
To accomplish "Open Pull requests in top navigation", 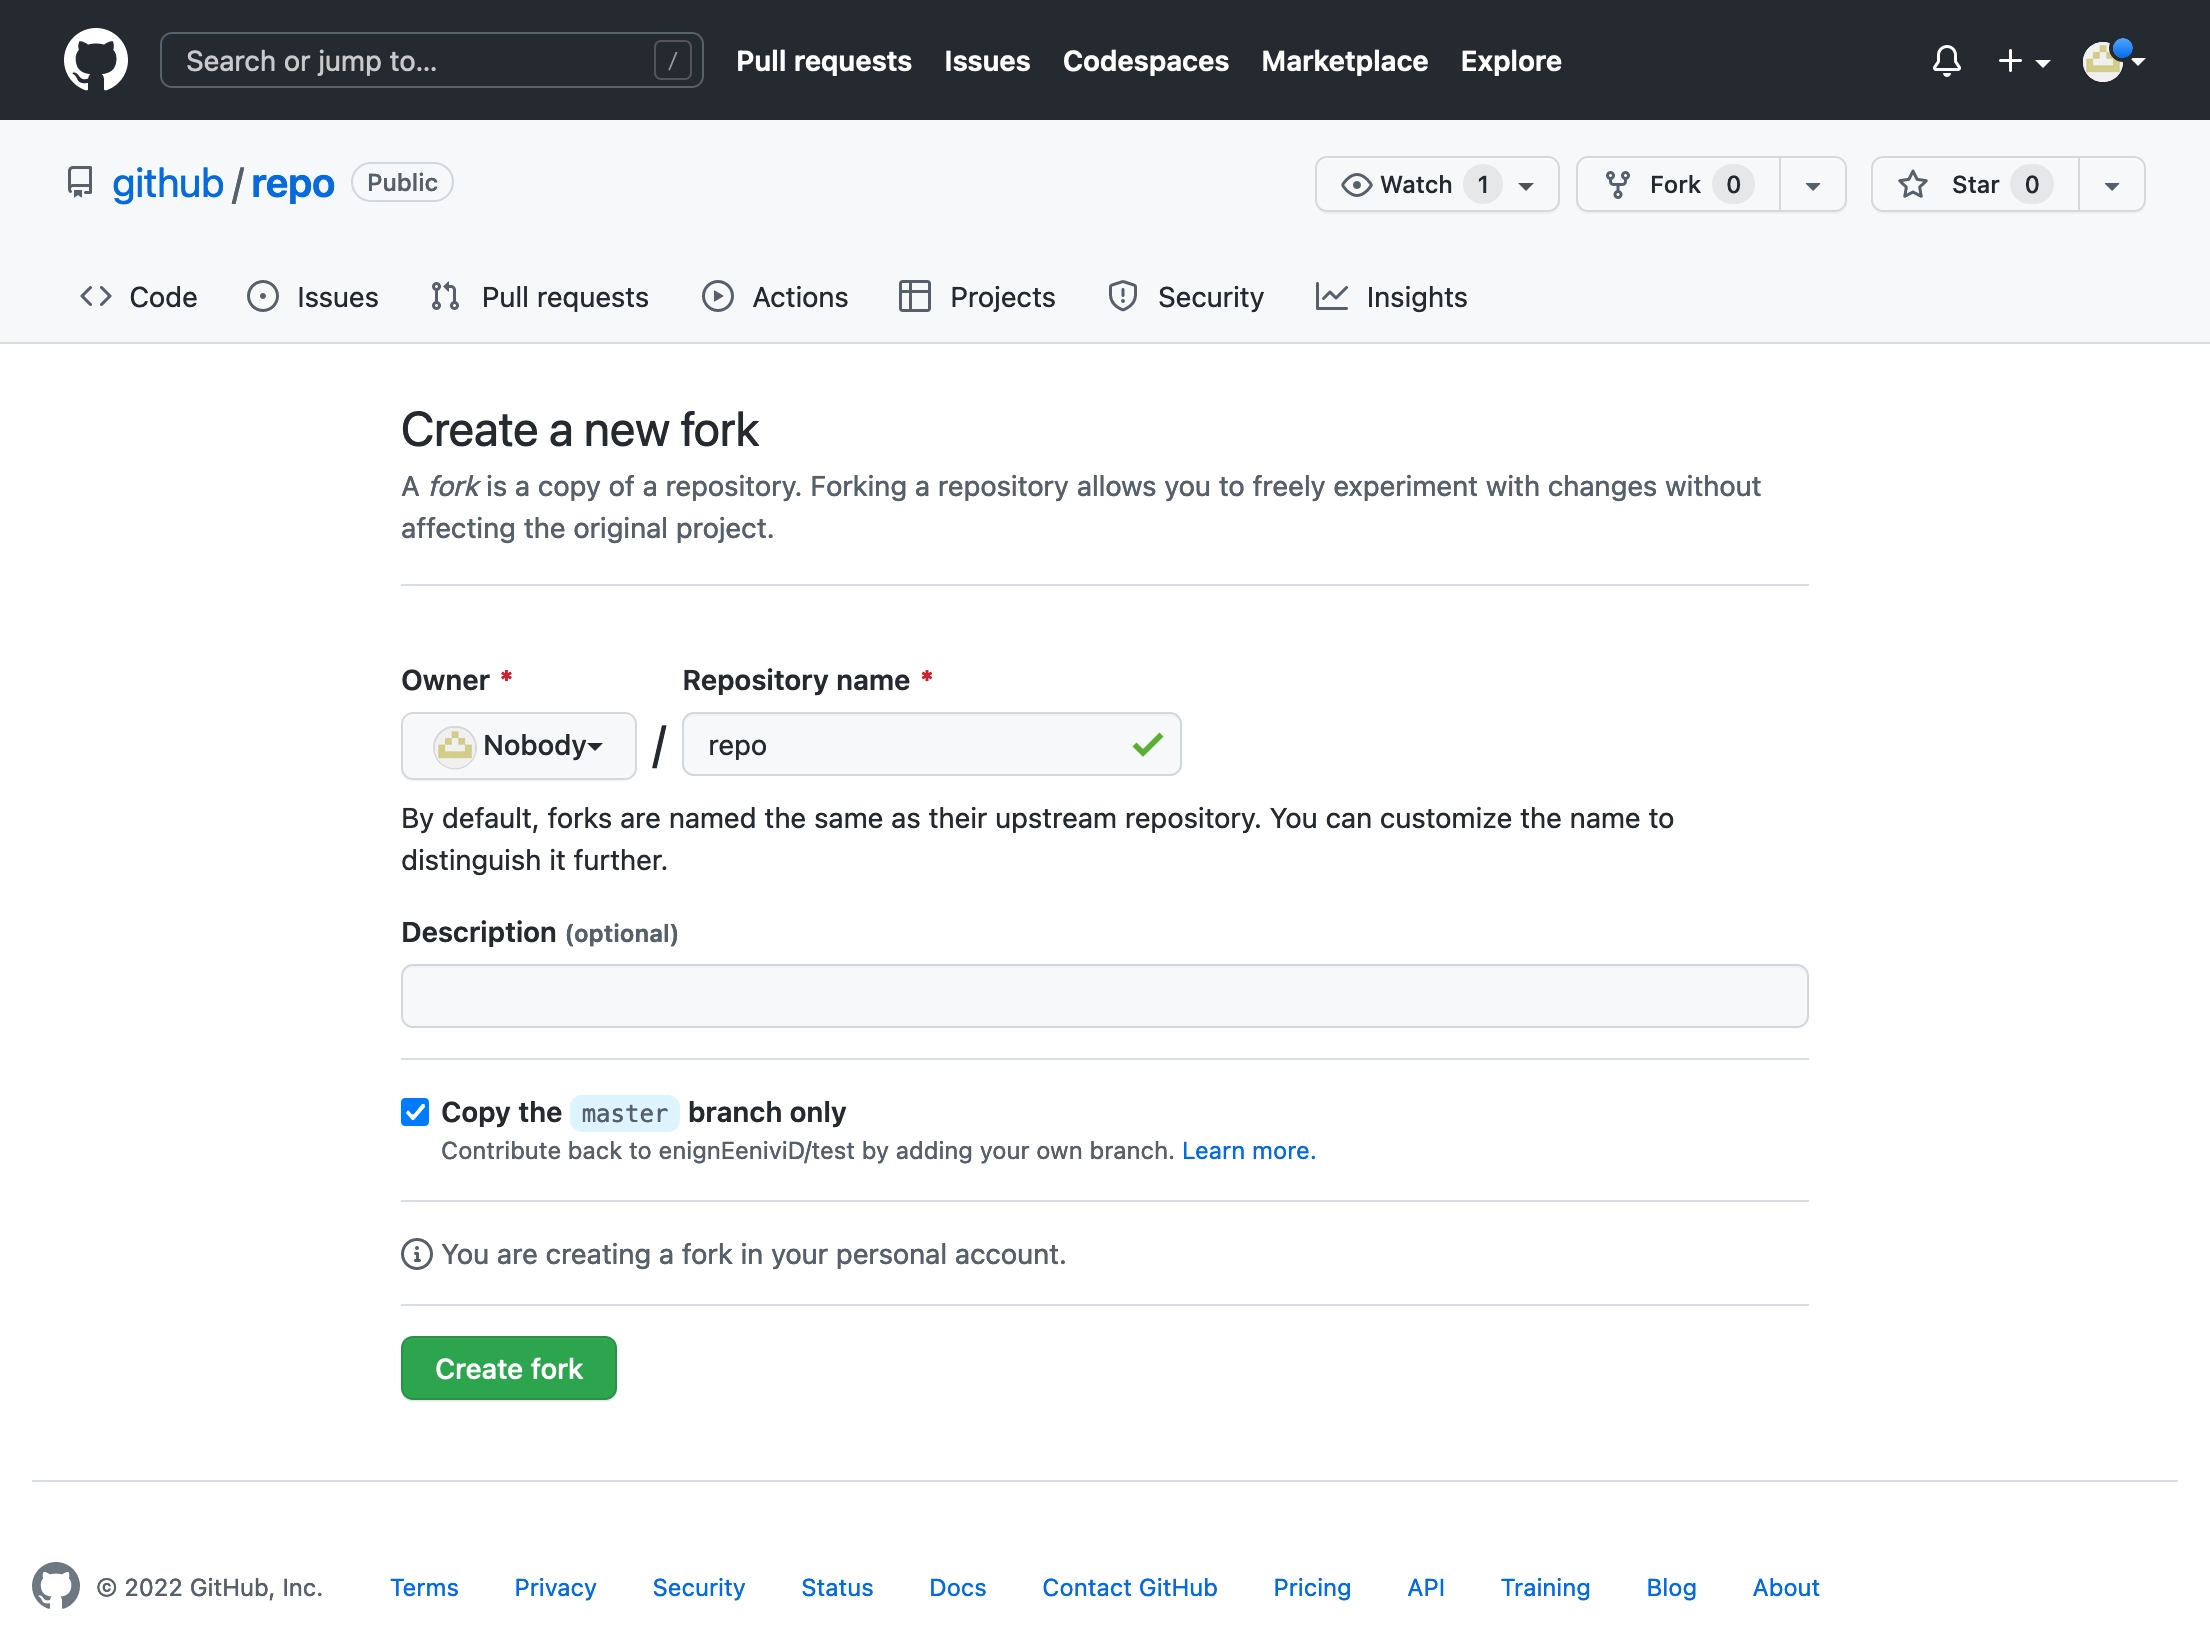I will pyautogui.click(x=823, y=61).
